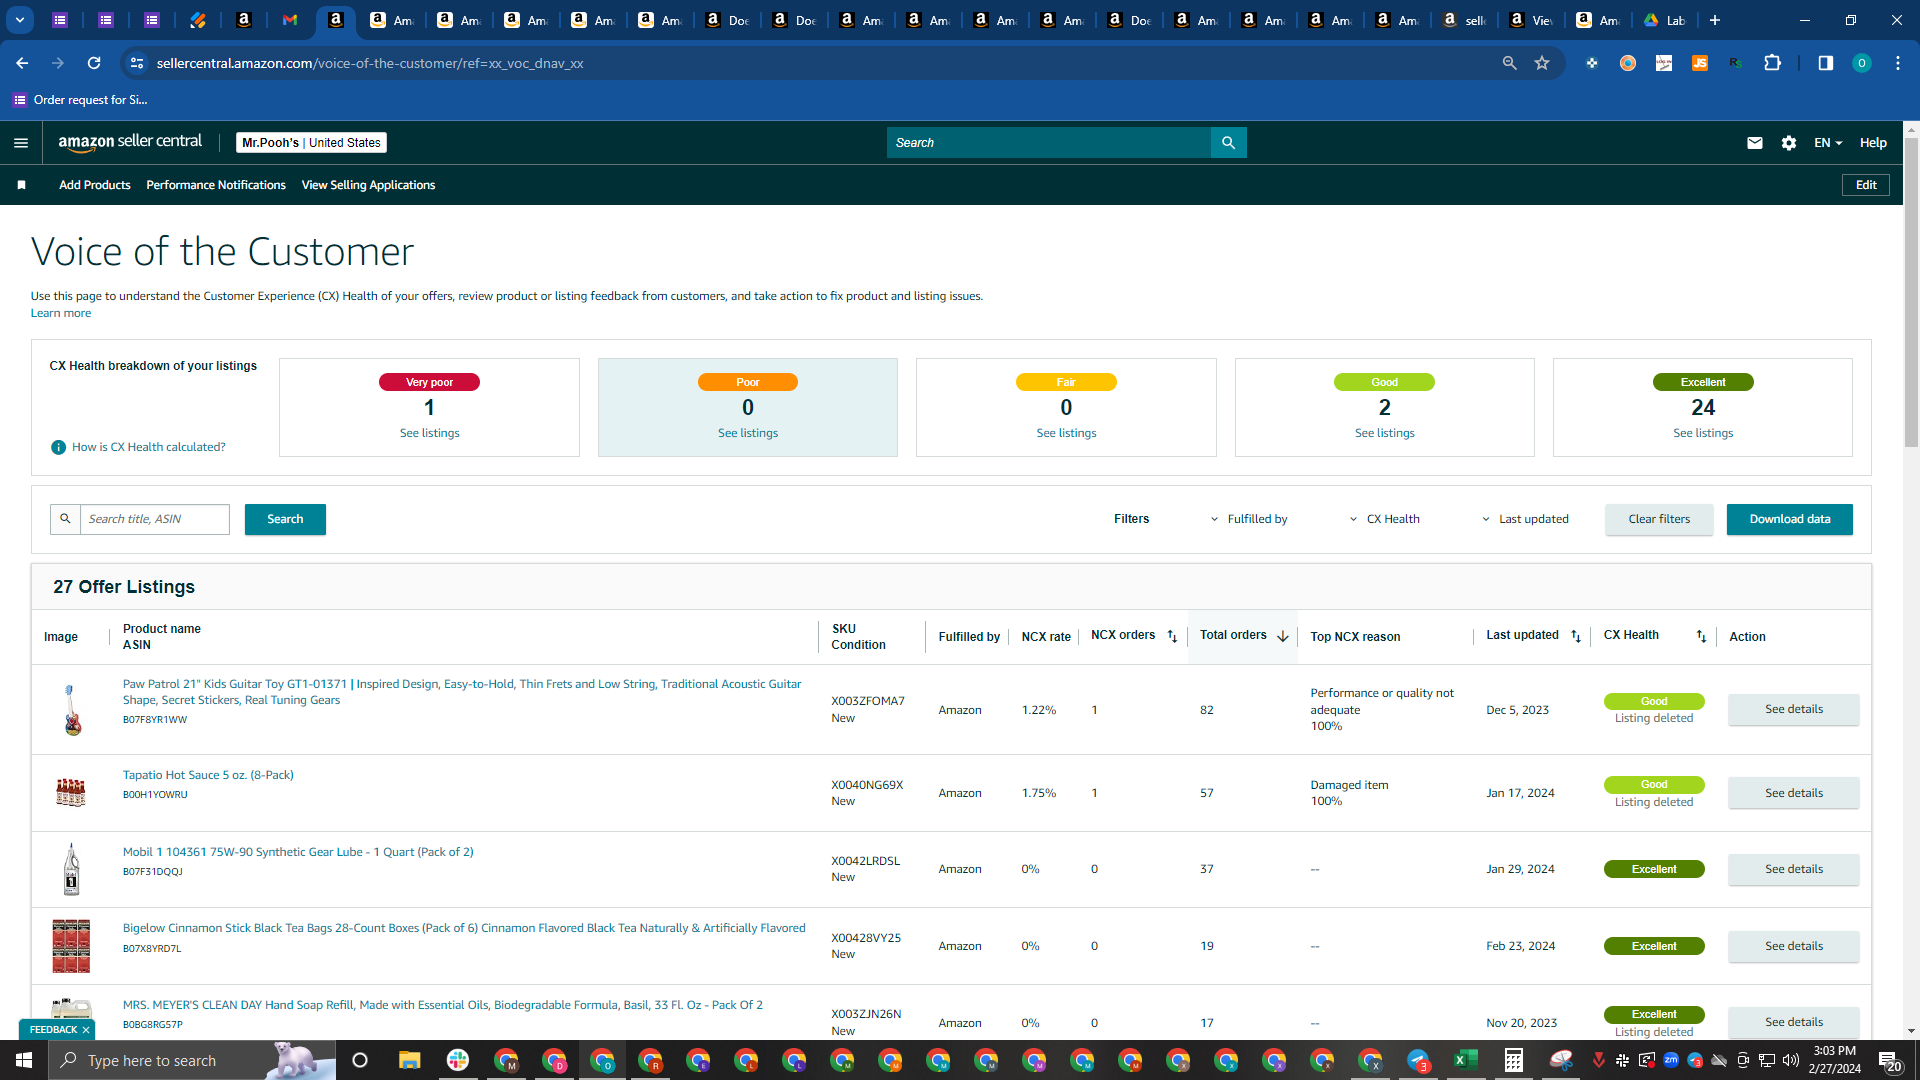Click the magnifier button beside top Search
This screenshot has width=1920, height=1080.
(x=1228, y=143)
